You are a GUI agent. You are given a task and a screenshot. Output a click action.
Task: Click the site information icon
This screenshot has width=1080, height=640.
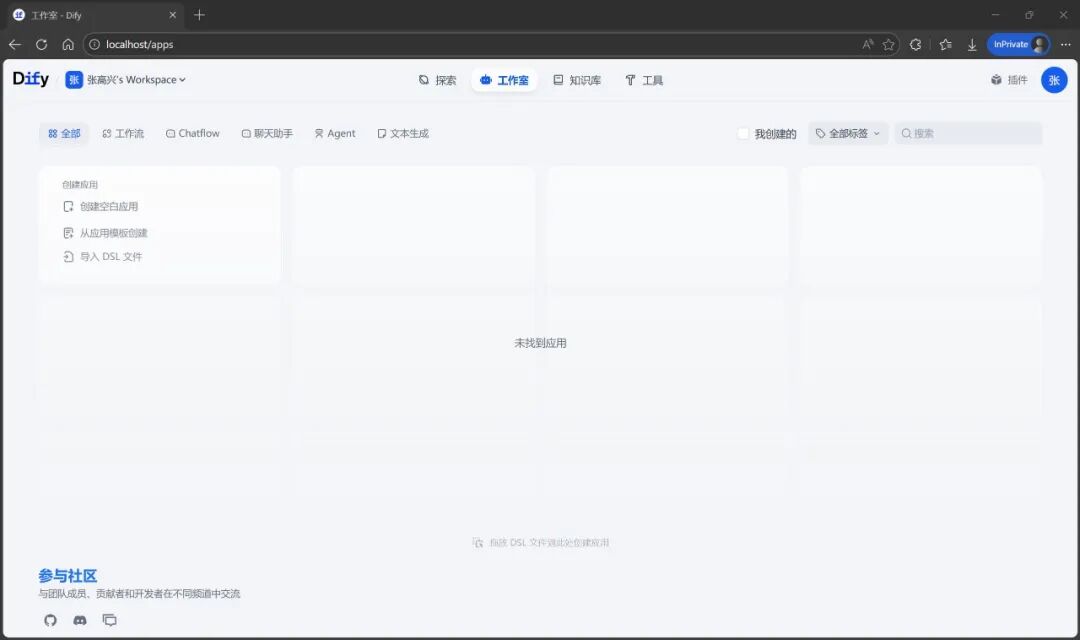click(94, 45)
